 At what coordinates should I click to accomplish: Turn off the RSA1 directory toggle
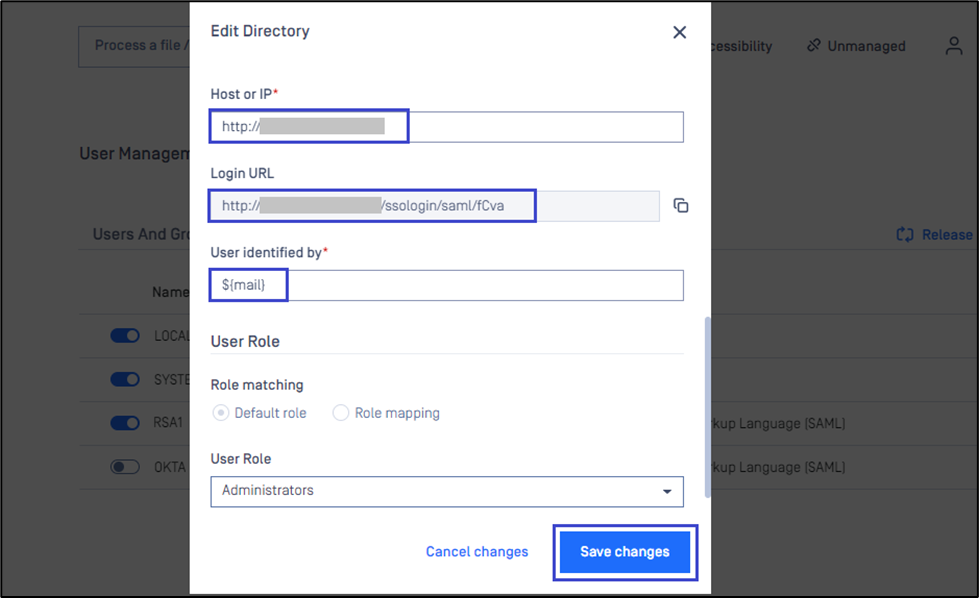click(125, 423)
